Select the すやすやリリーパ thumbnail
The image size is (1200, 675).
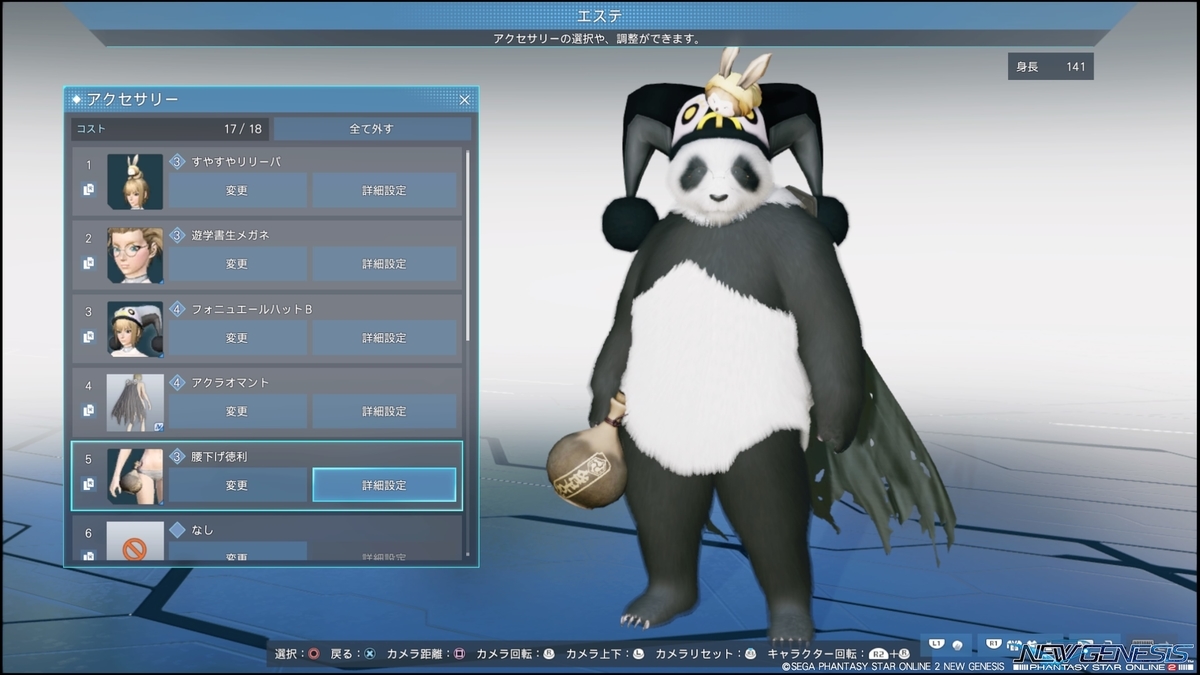pos(135,182)
